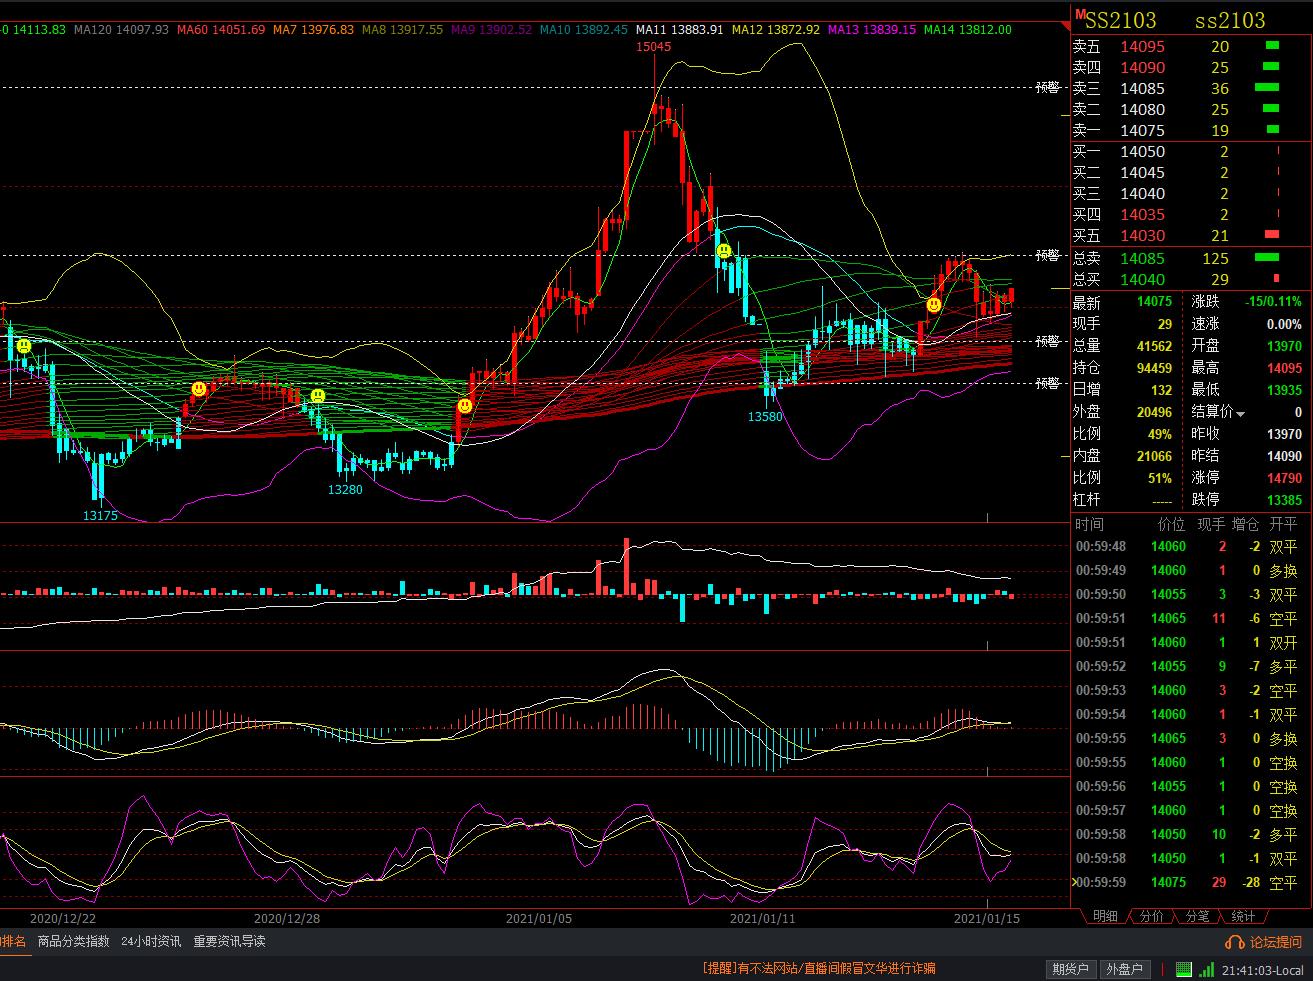Open the 论坛提问 forum link
This screenshot has width=1313, height=981.
(x=1276, y=942)
